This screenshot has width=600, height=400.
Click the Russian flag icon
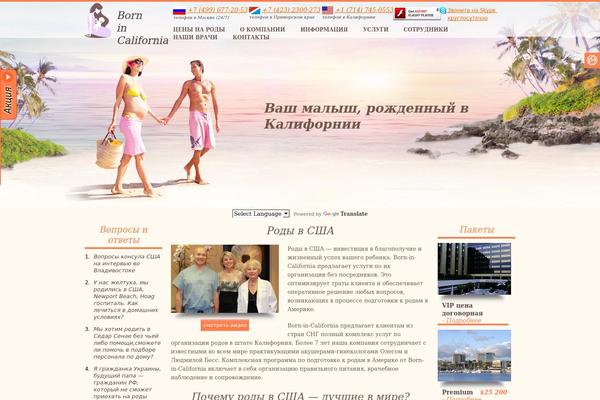tap(179, 11)
